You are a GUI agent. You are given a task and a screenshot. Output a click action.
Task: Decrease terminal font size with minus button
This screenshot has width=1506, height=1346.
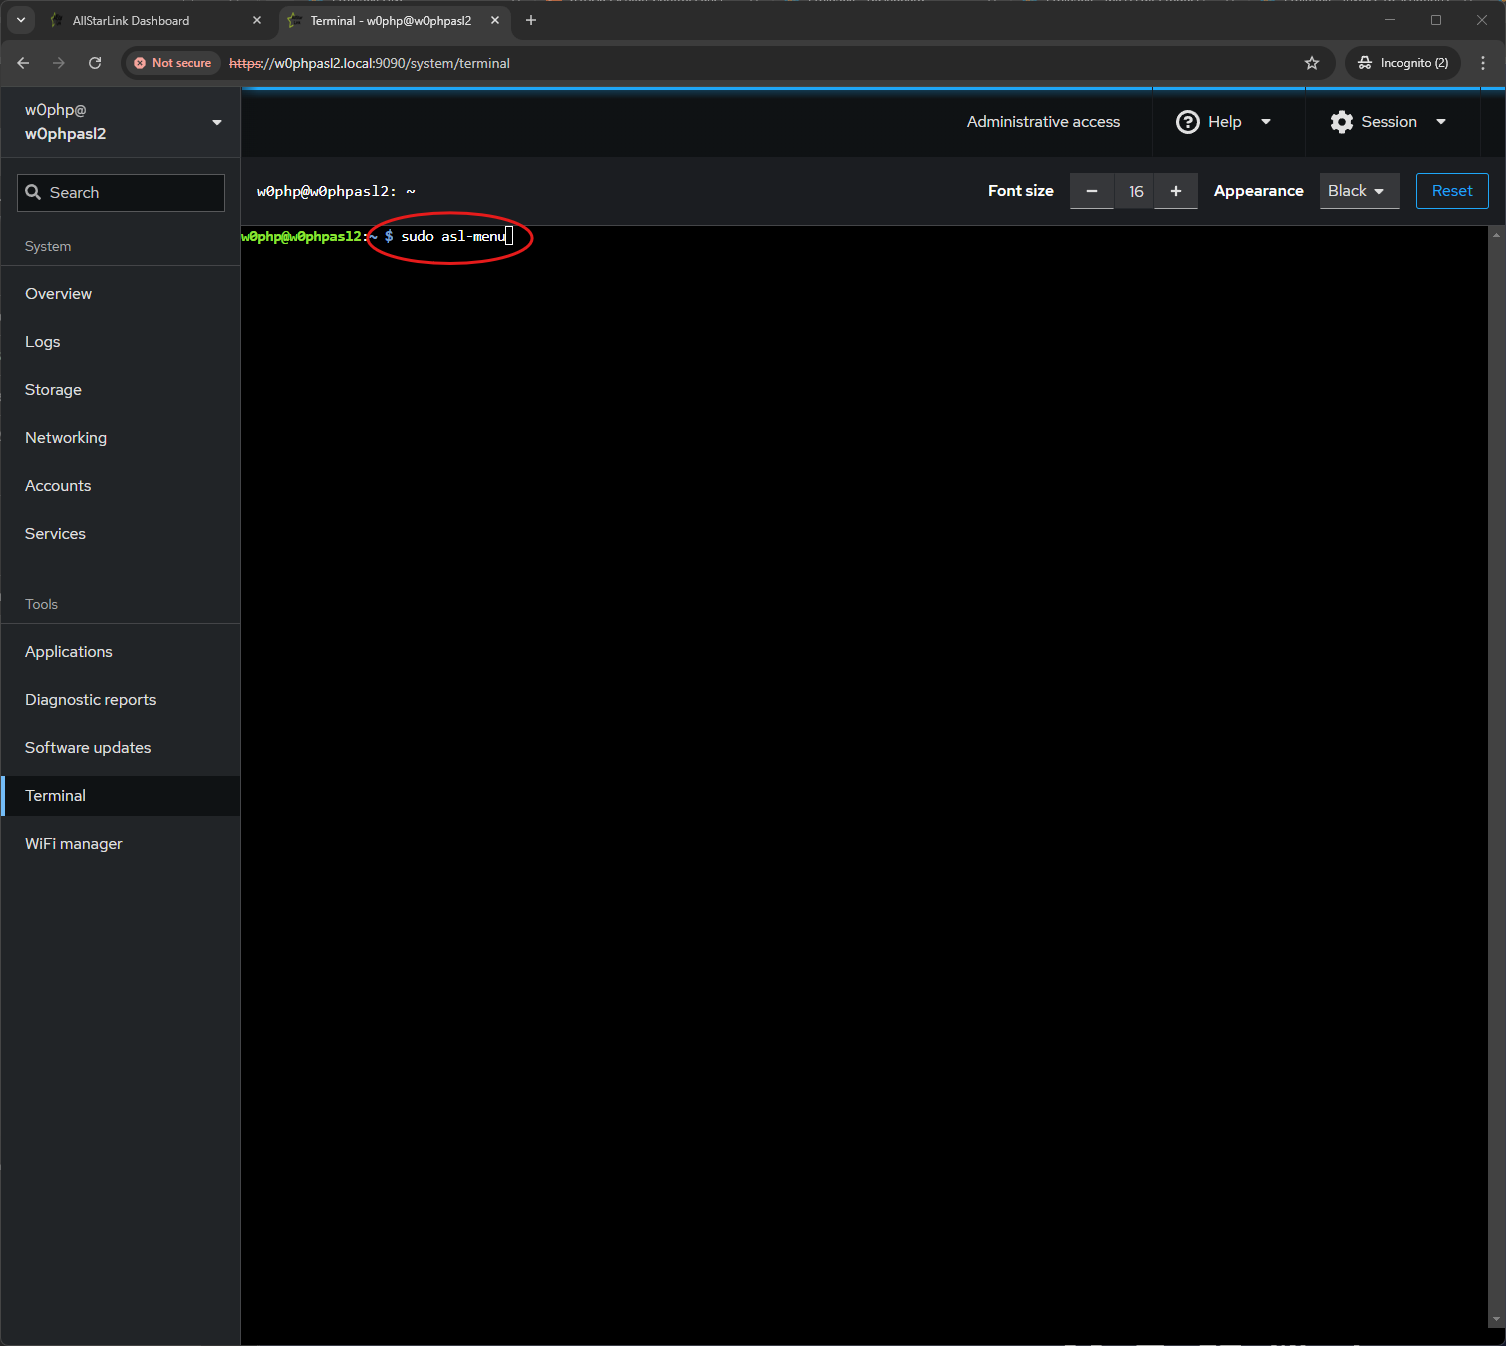1091,191
